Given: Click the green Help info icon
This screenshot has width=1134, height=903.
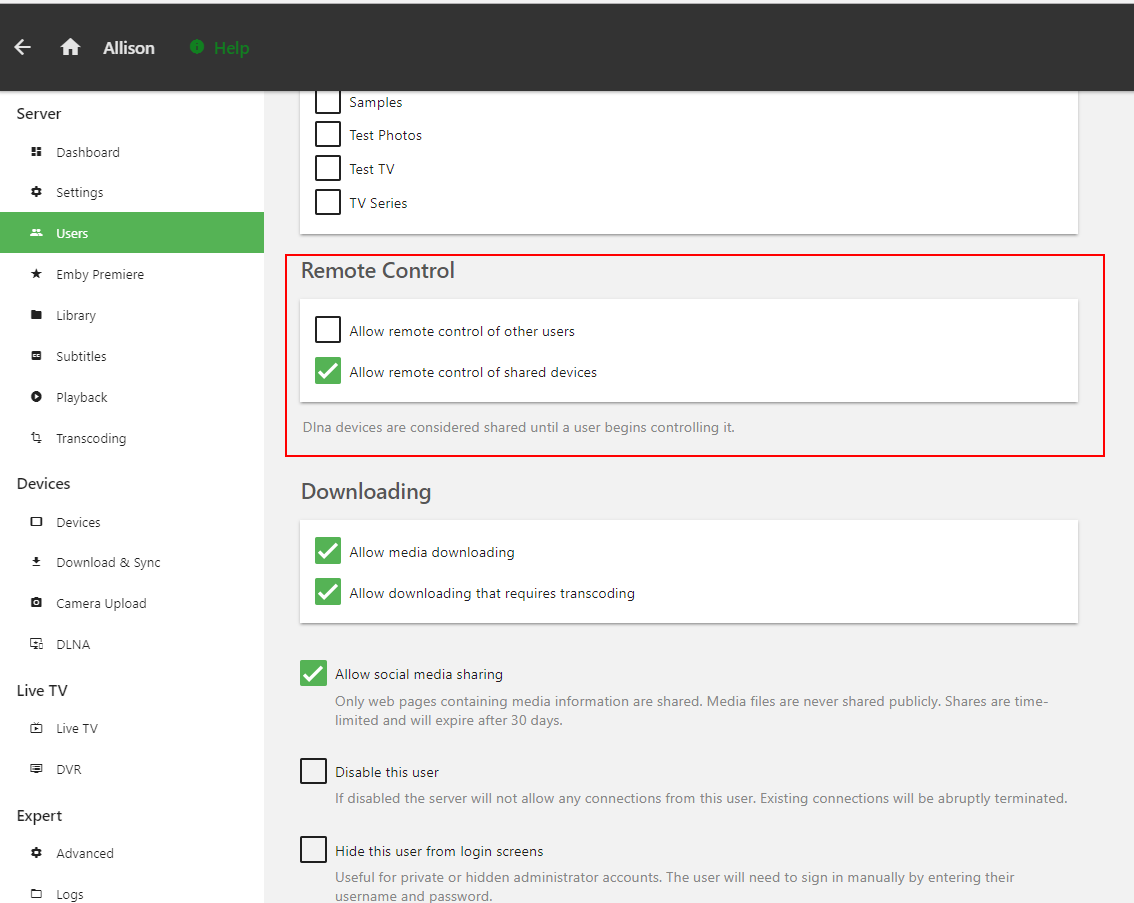Looking at the screenshot, I should click(x=197, y=47).
